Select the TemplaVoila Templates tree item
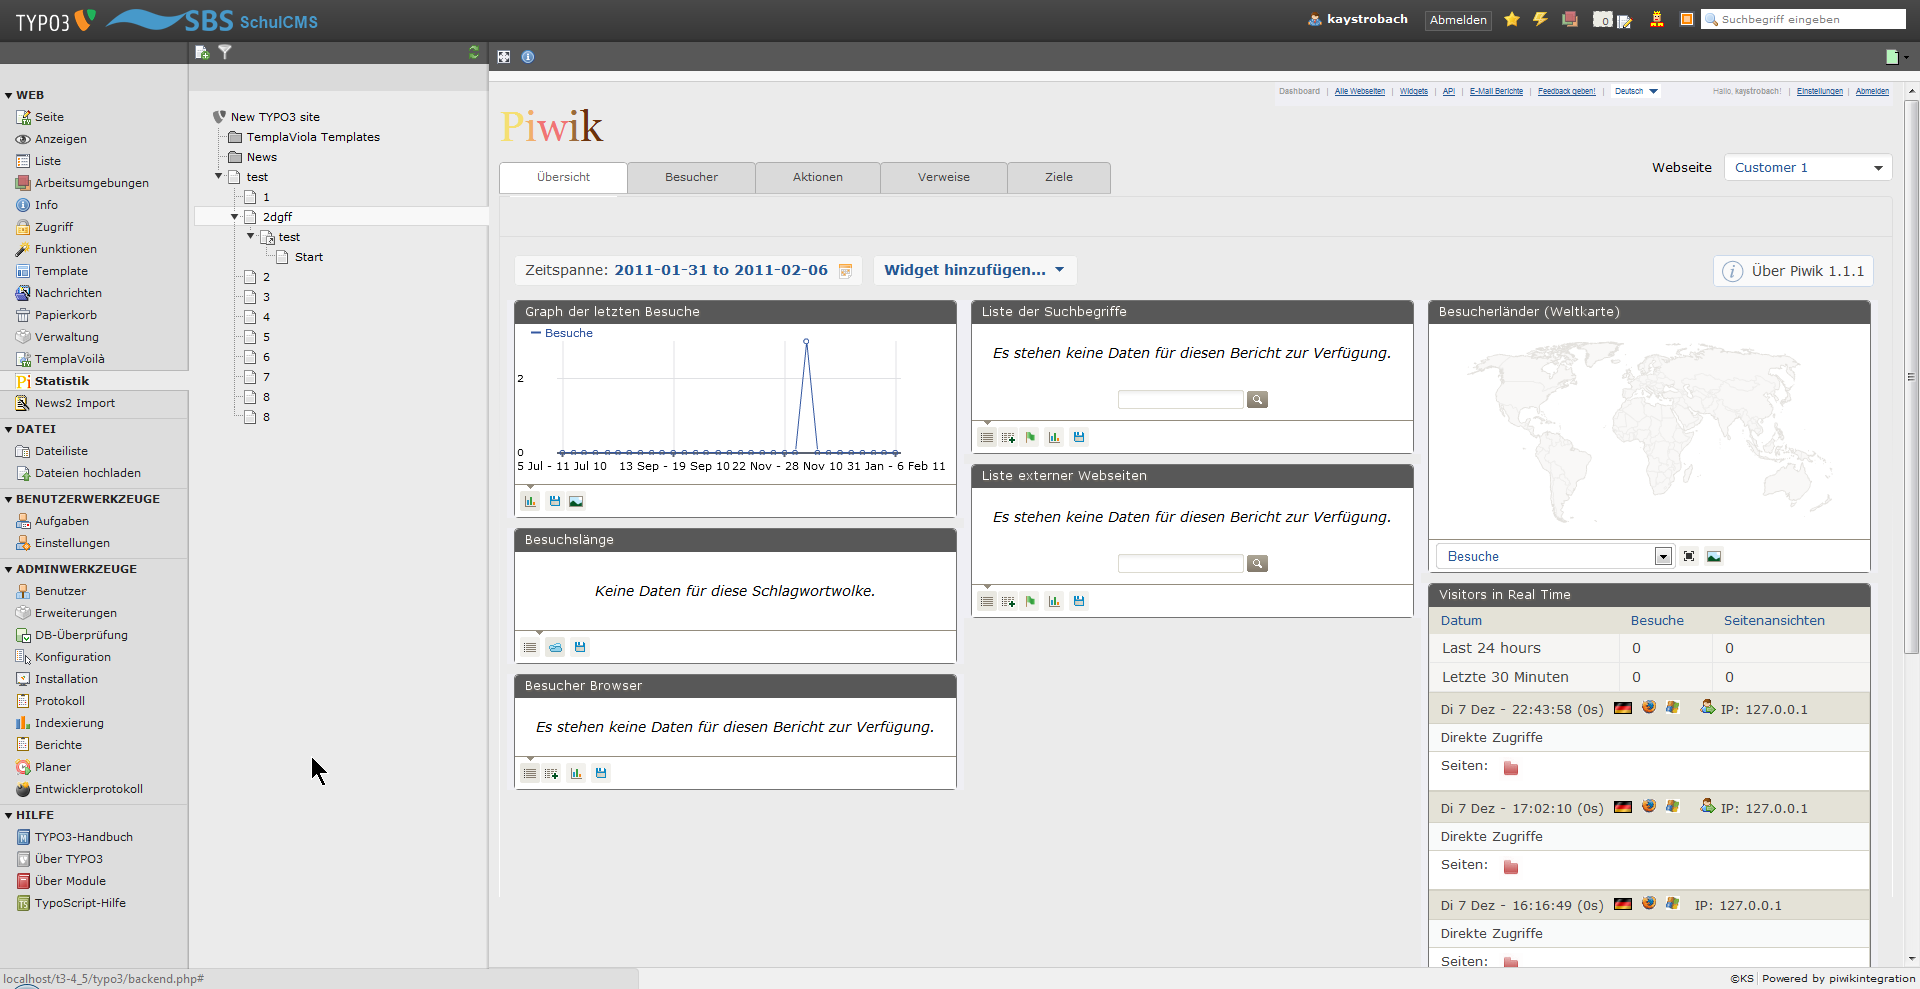 313,137
